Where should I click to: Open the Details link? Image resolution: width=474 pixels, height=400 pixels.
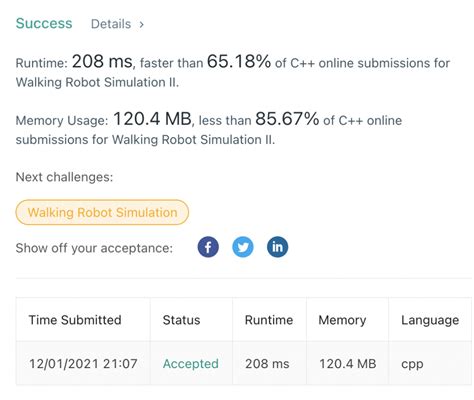pyautogui.click(x=111, y=24)
